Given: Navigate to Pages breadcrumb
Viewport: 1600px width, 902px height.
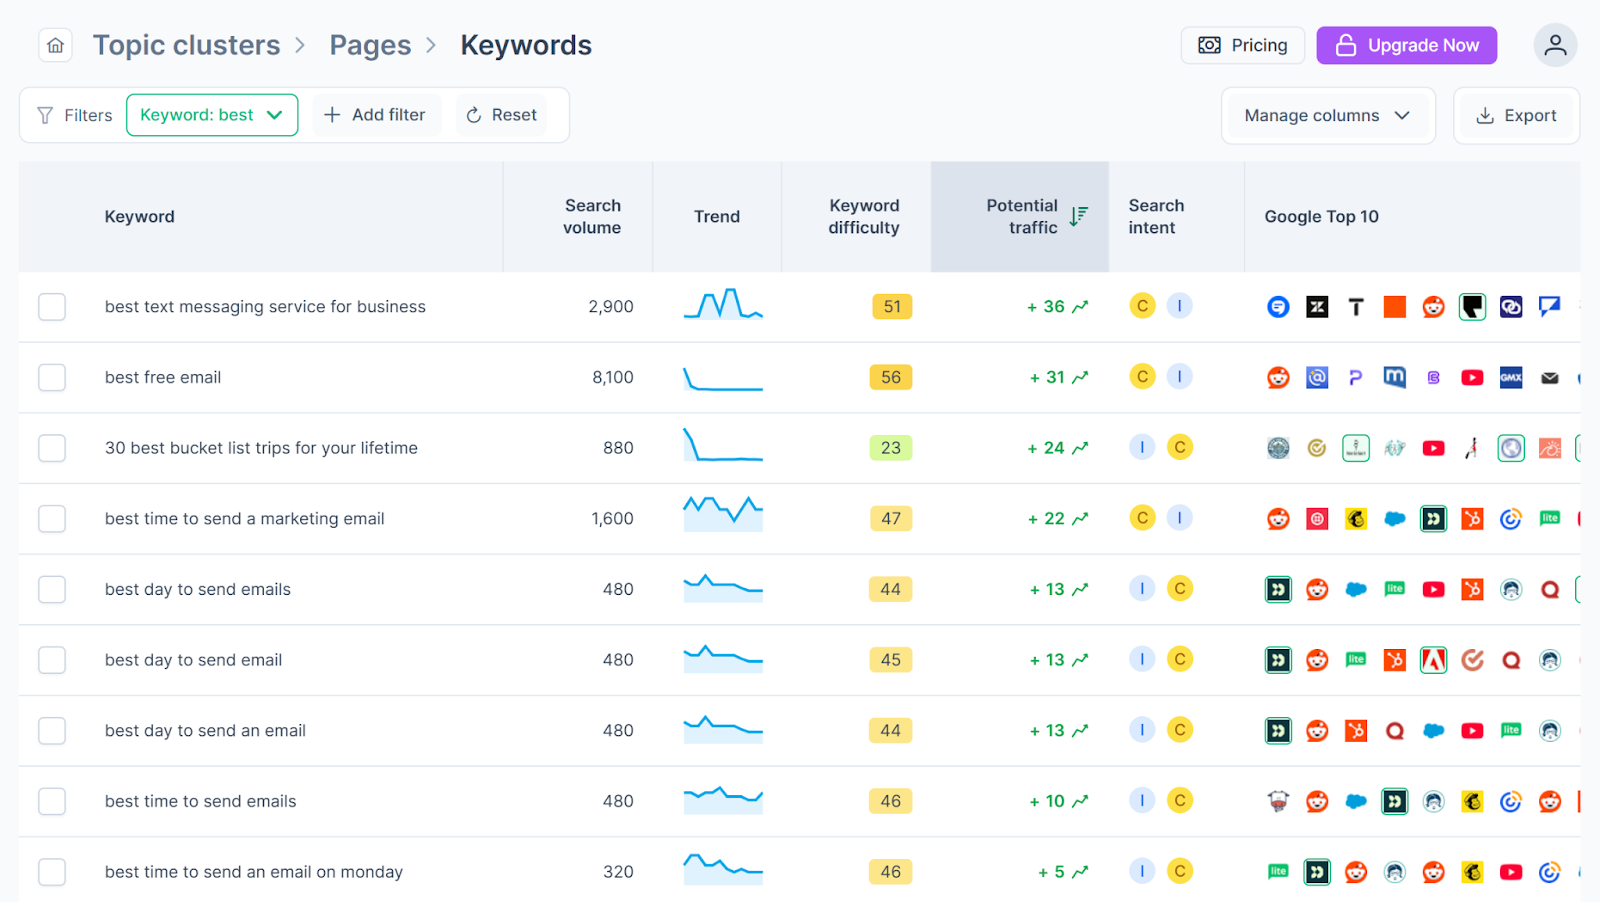Looking at the screenshot, I should (x=370, y=45).
